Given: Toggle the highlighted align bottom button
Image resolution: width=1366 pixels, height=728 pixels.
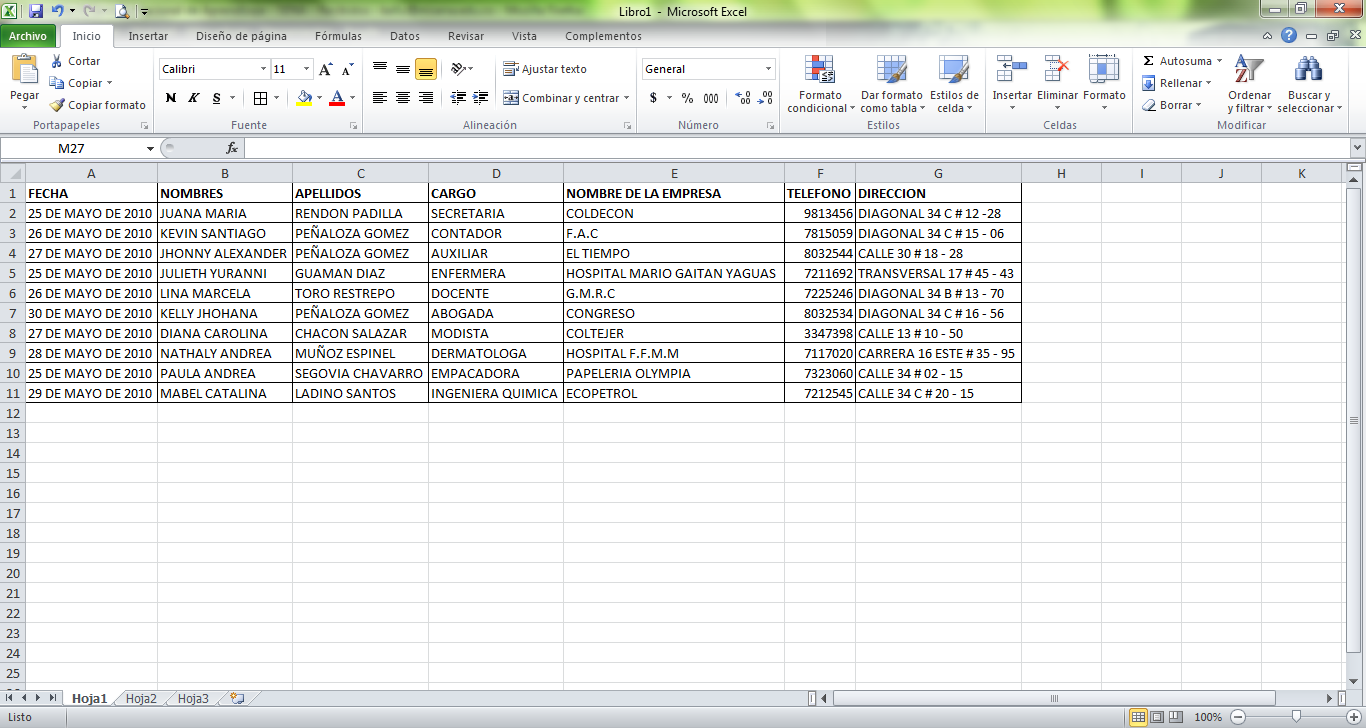Looking at the screenshot, I should (426, 69).
